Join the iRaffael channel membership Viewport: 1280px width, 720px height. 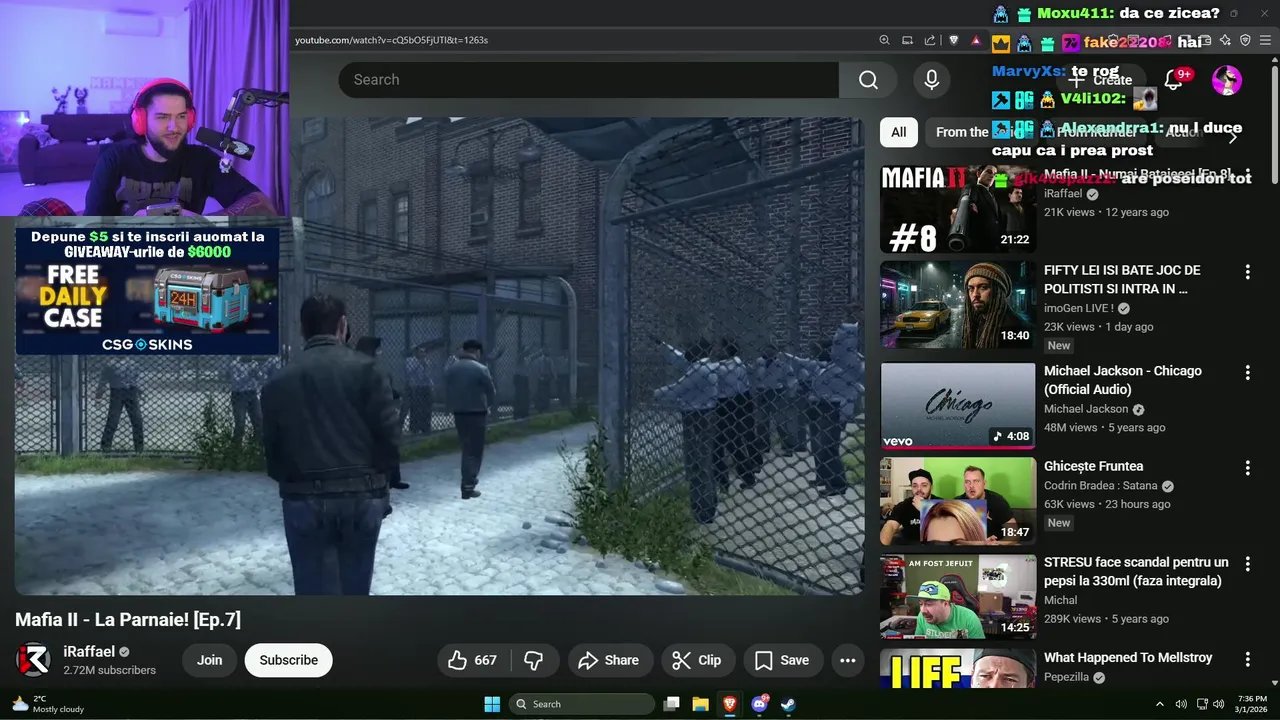[209, 660]
